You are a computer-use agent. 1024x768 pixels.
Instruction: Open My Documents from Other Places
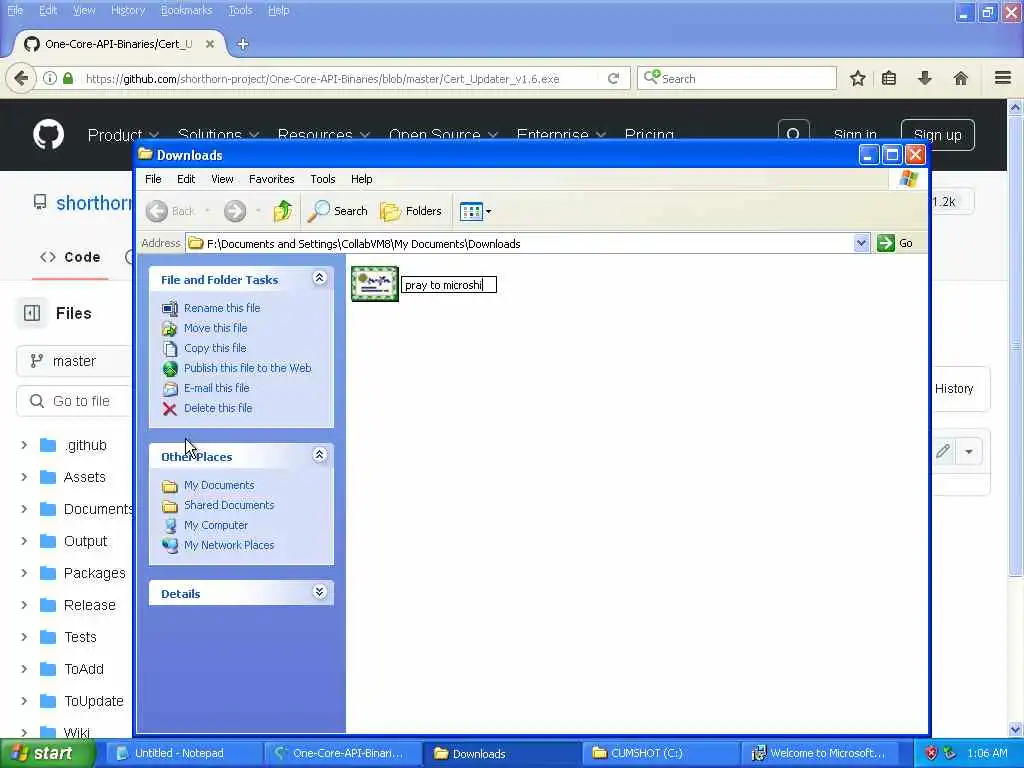click(x=219, y=485)
